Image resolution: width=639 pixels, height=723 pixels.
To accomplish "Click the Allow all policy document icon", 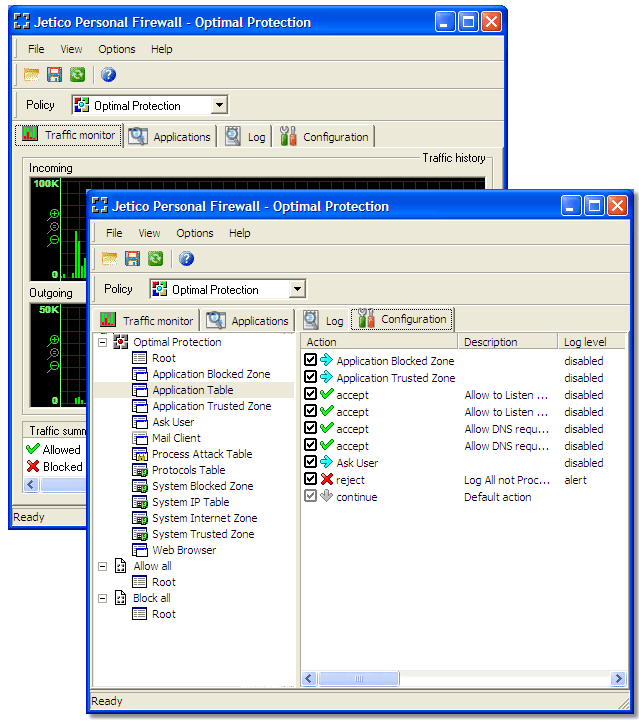I will coord(120,566).
